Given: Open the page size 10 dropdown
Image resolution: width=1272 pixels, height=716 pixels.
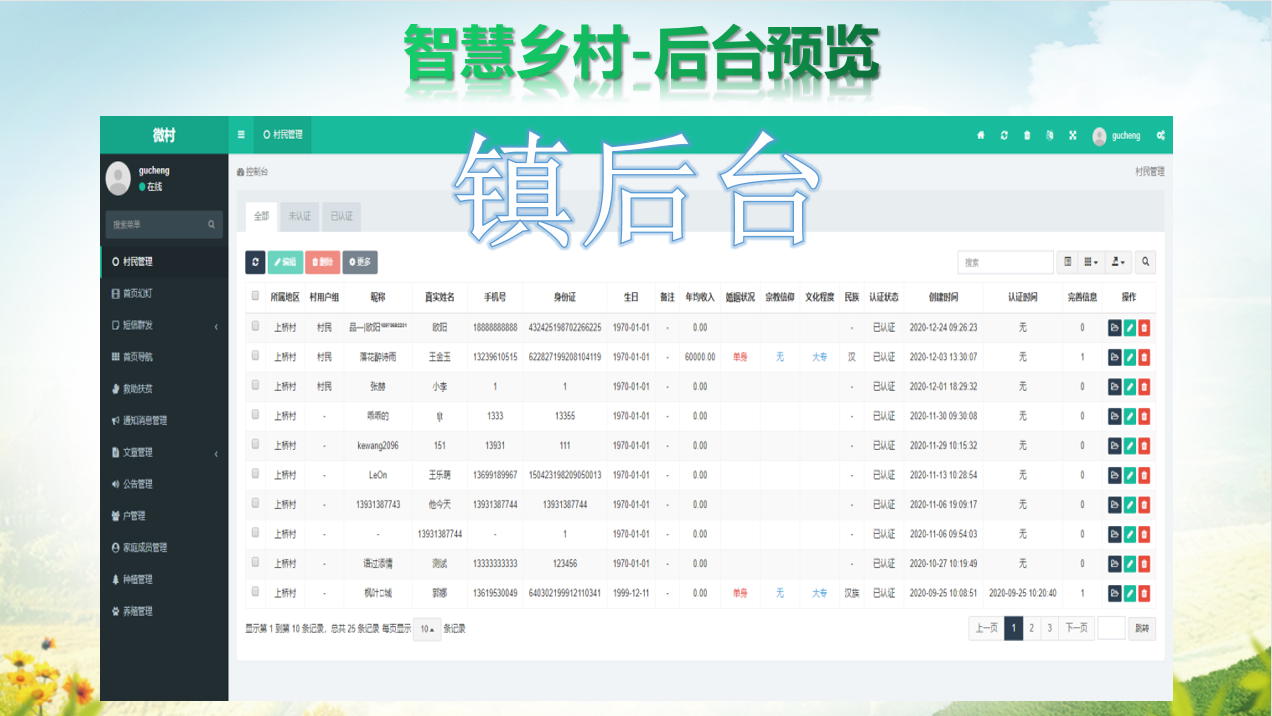Looking at the screenshot, I should pyautogui.click(x=427, y=629).
